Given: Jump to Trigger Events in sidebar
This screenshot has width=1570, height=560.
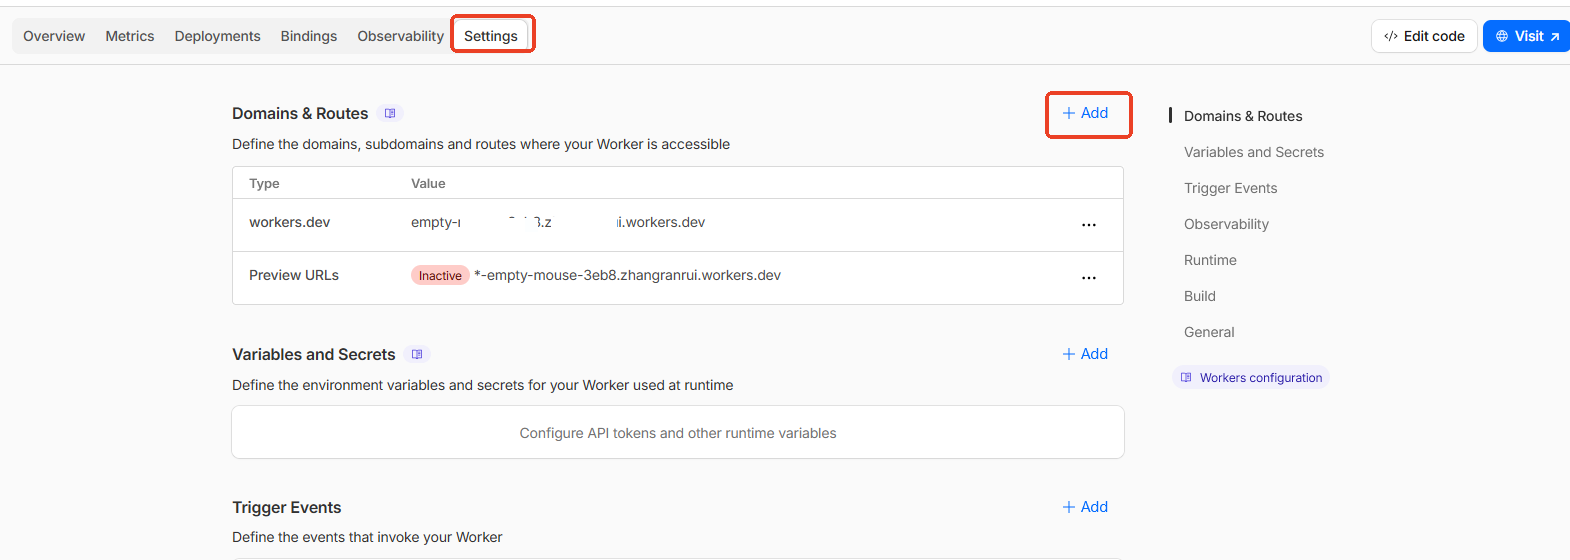Looking at the screenshot, I should [1230, 188].
